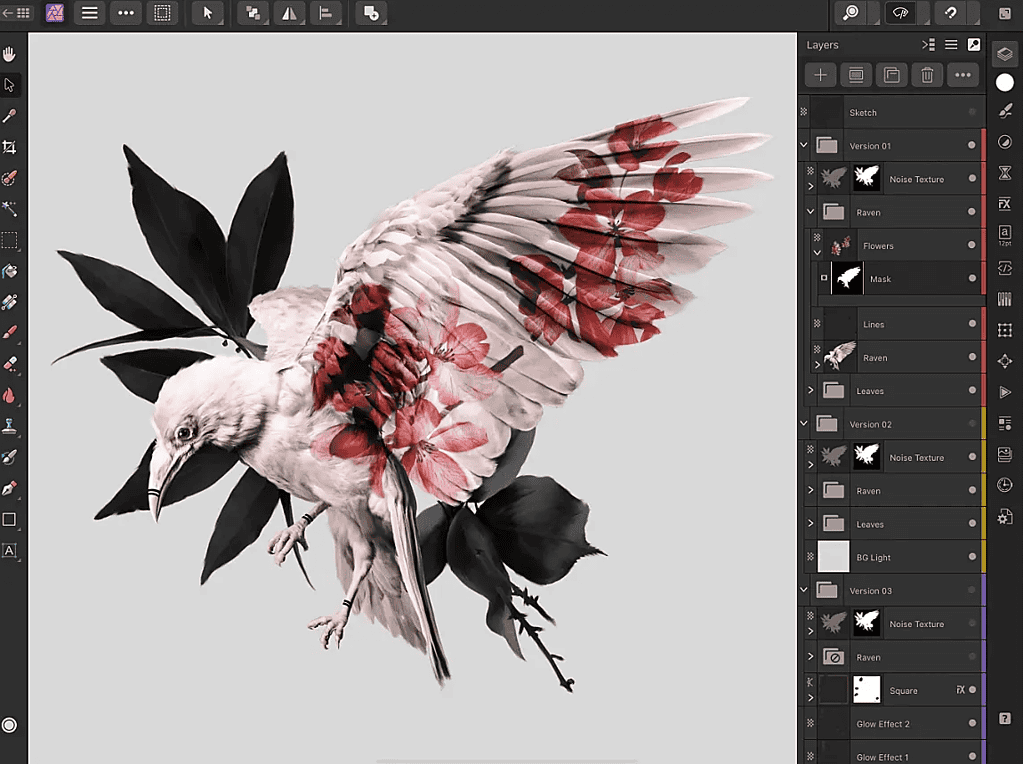Pin the Layers panel

coord(974,44)
